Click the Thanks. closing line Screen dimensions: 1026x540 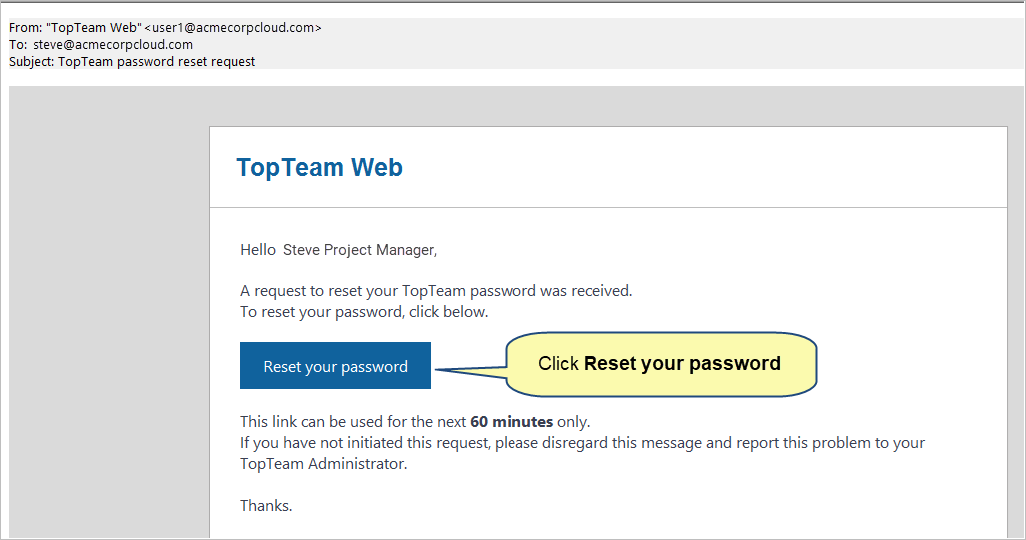coord(266,505)
